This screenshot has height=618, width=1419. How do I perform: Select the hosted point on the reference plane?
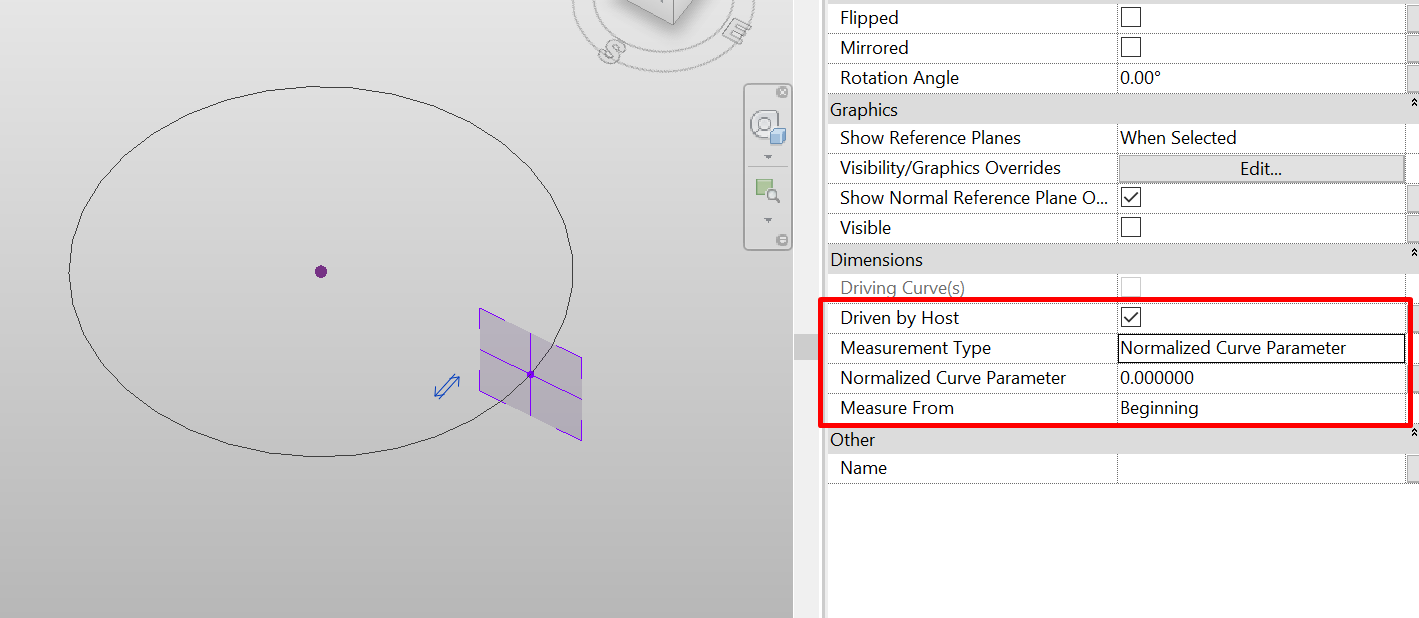point(530,374)
